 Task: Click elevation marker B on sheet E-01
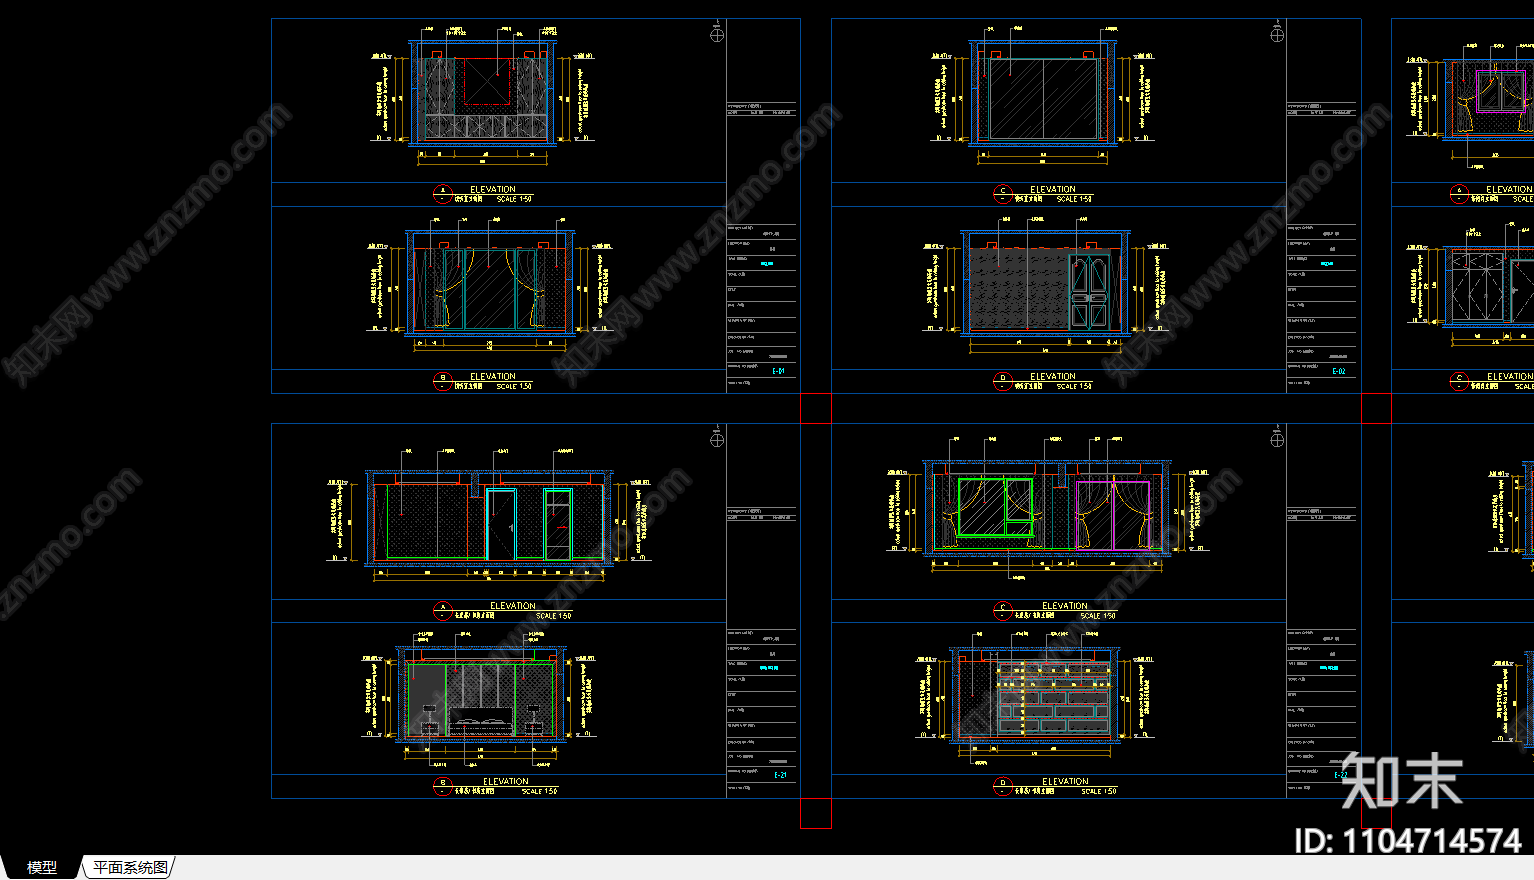[443, 381]
